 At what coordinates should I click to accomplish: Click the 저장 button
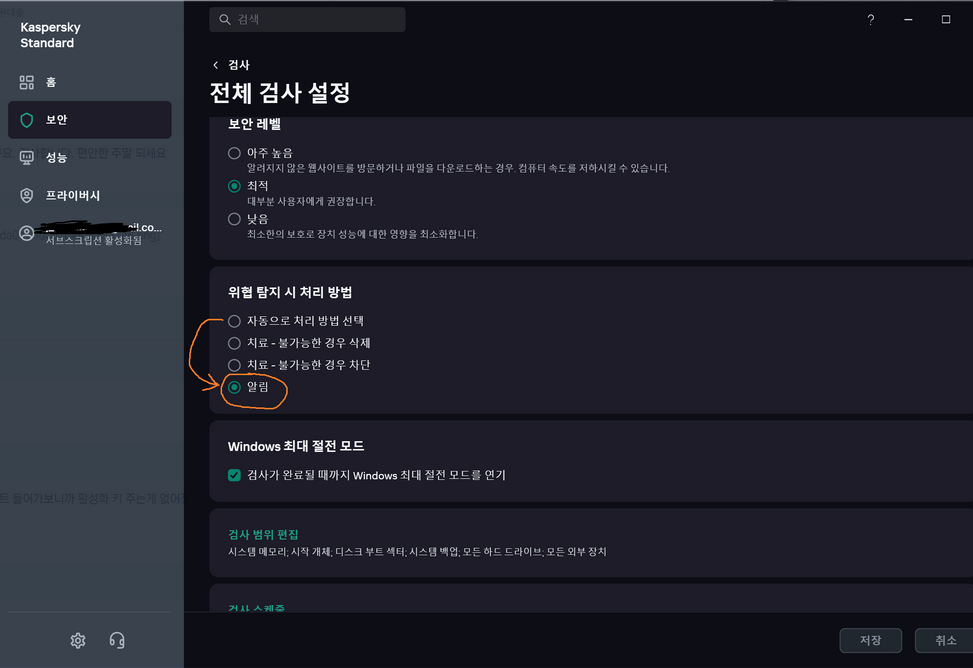pos(870,640)
